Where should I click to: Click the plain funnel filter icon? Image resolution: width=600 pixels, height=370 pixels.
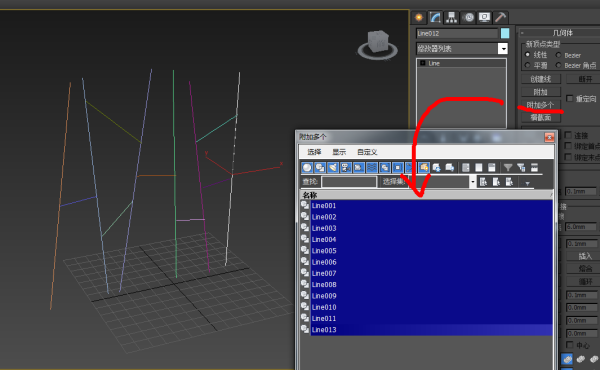pyautogui.click(x=508, y=168)
